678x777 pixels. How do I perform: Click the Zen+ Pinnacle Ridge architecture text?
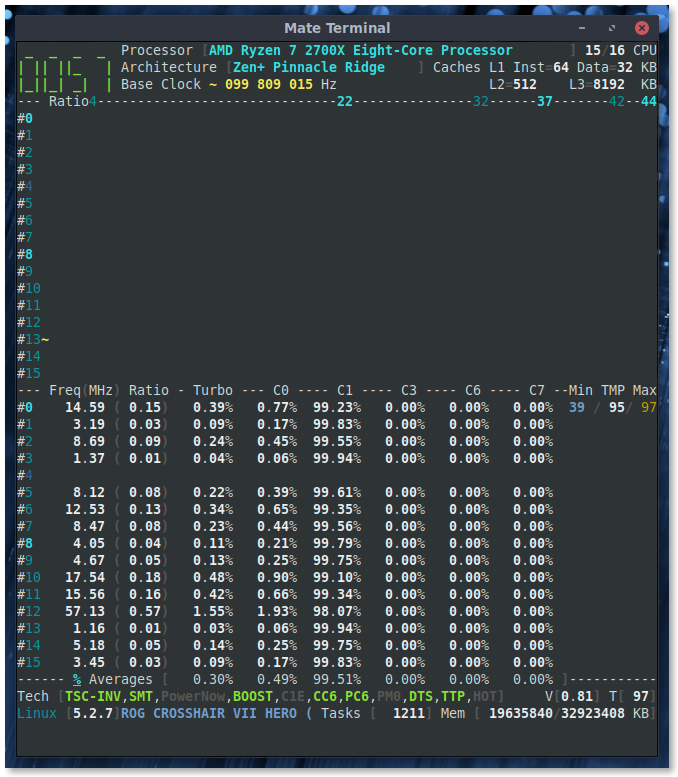[x=309, y=67]
